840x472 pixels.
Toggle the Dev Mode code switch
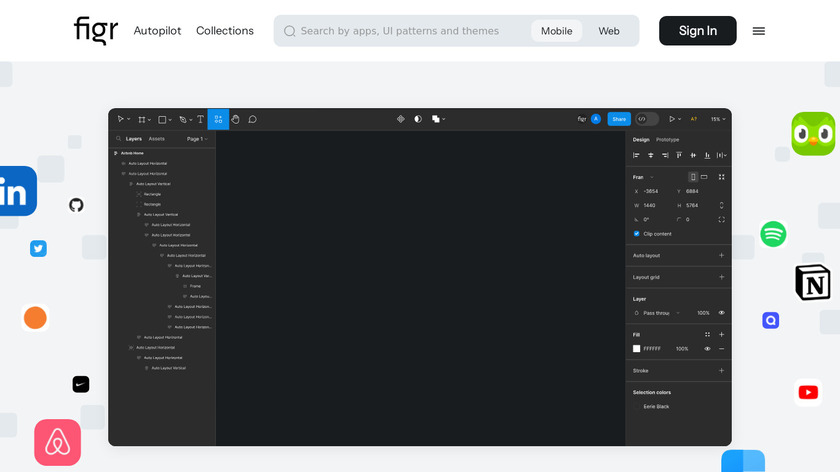pyautogui.click(x=646, y=119)
